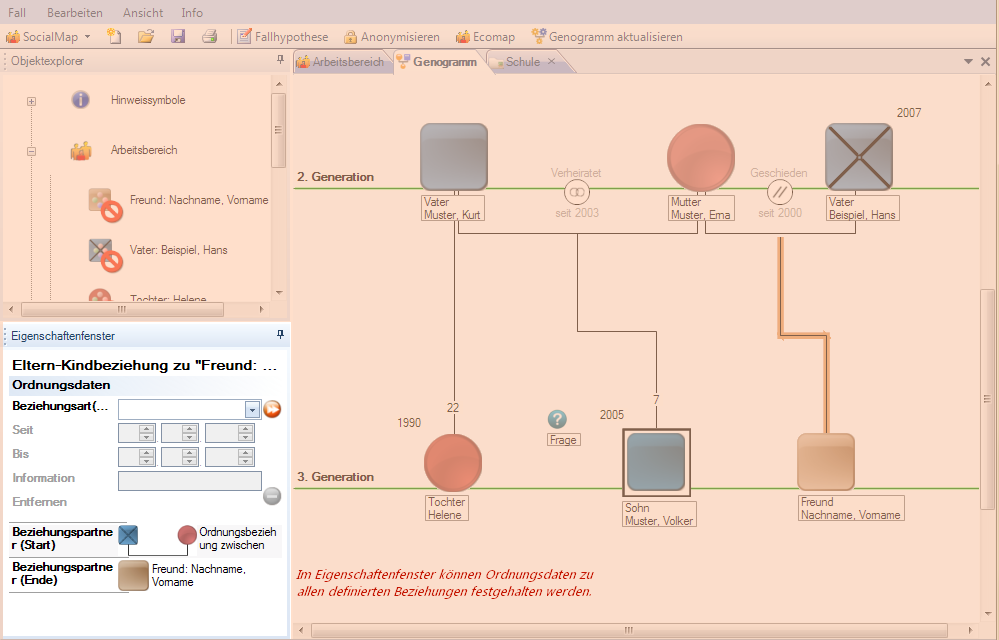Click the Print toolbar icon

coord(210,36)
